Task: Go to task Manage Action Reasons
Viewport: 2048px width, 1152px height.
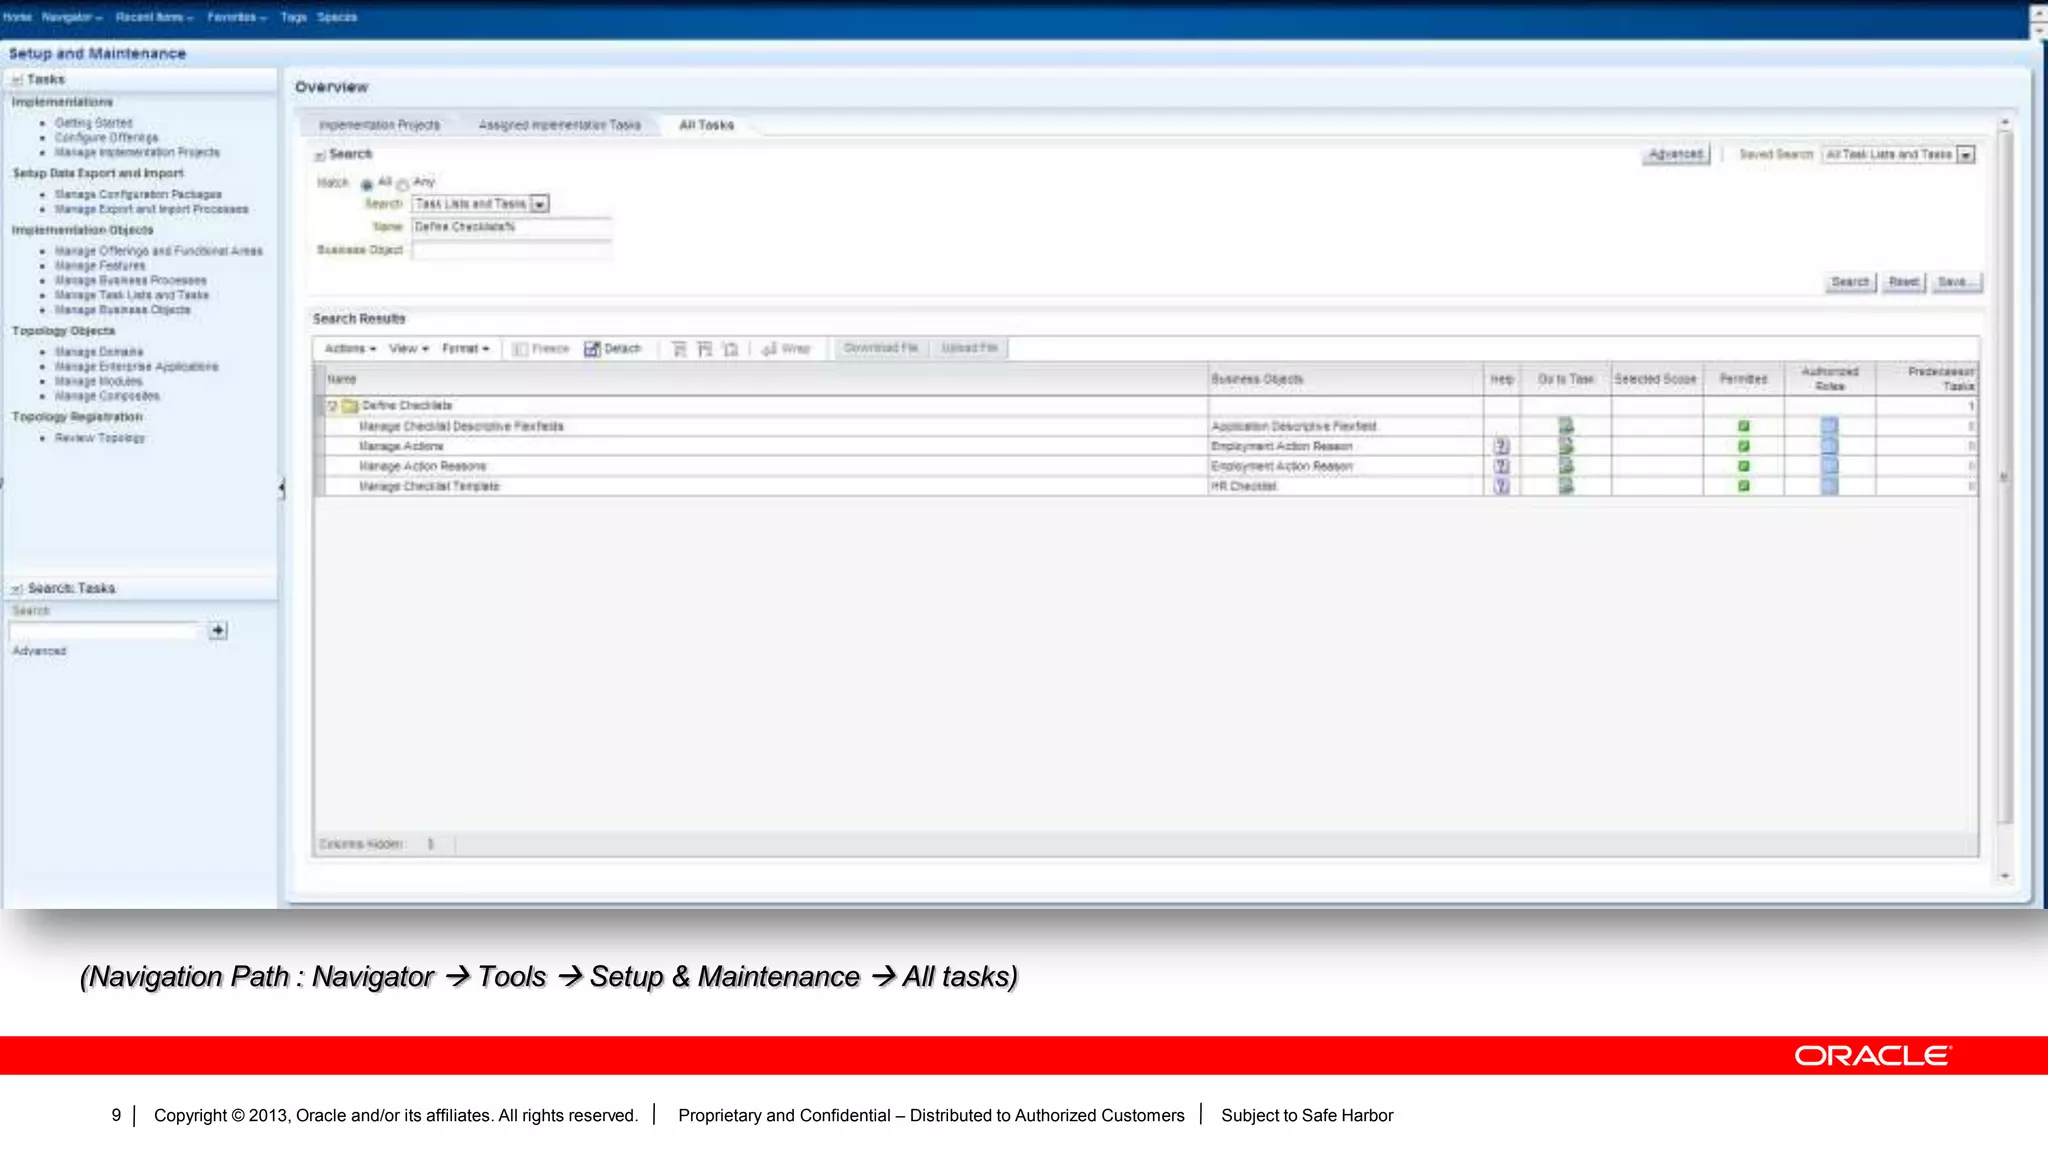Action: (x=1566, y=466)
